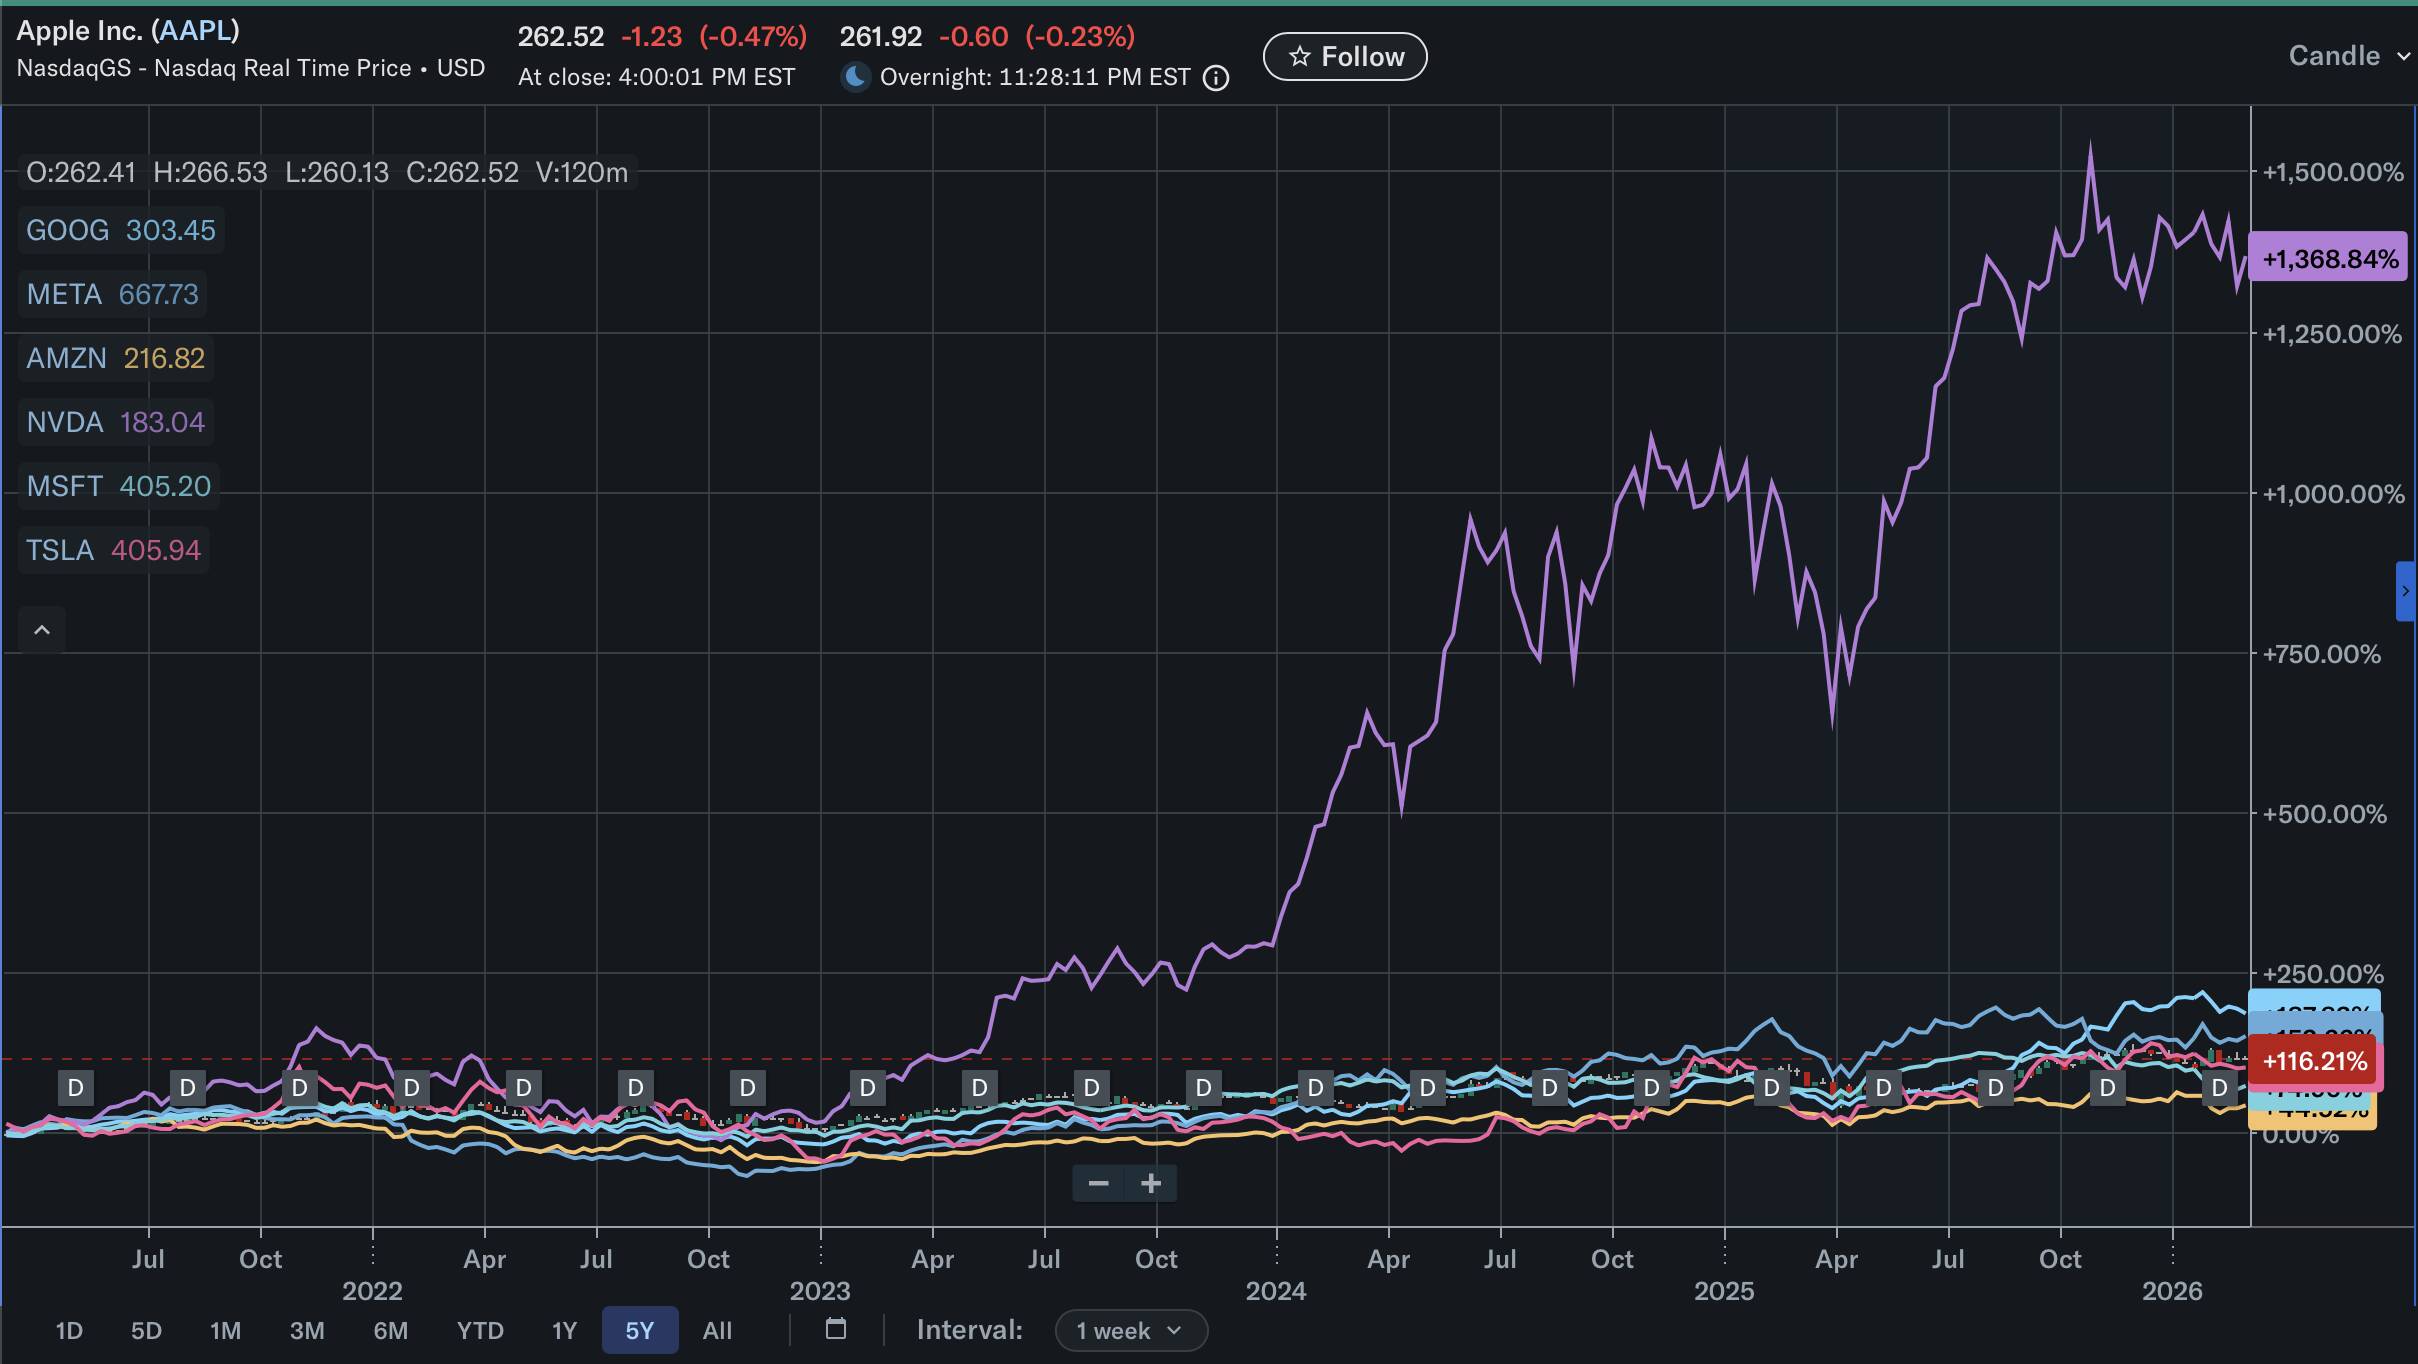This screenshot has width=2418, height=1364.
Task: Click the overnight price info icon
Action: [x=1216, y=78]
